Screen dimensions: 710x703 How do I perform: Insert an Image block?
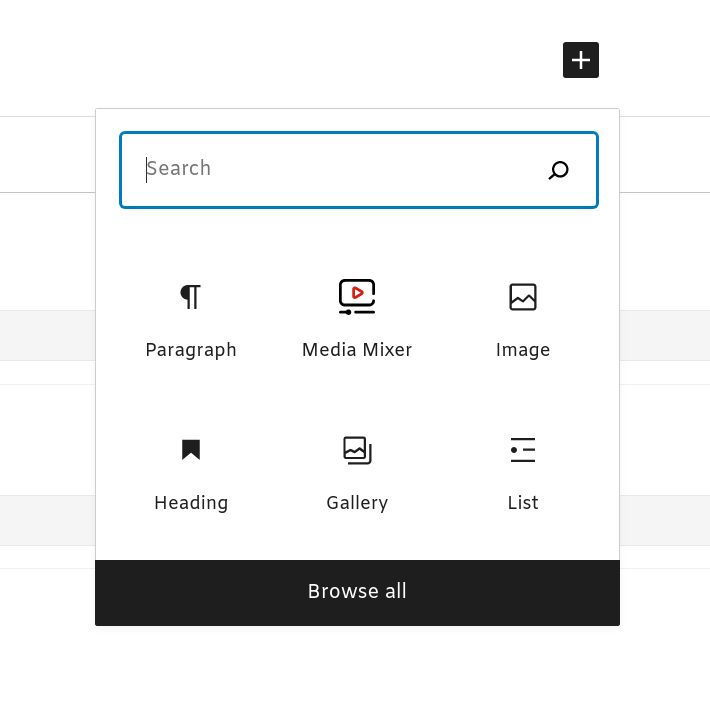pos(523,319)
